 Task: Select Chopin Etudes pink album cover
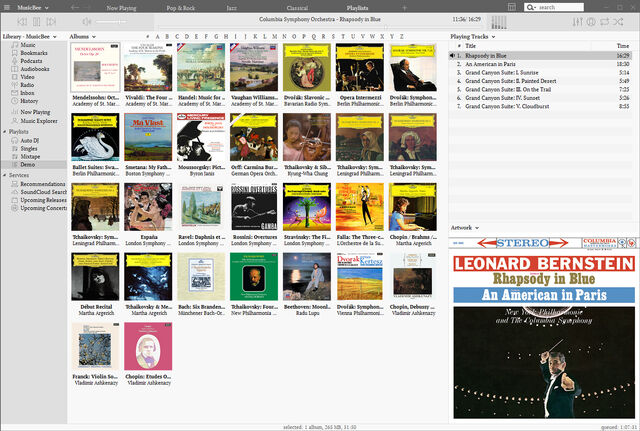148,346
